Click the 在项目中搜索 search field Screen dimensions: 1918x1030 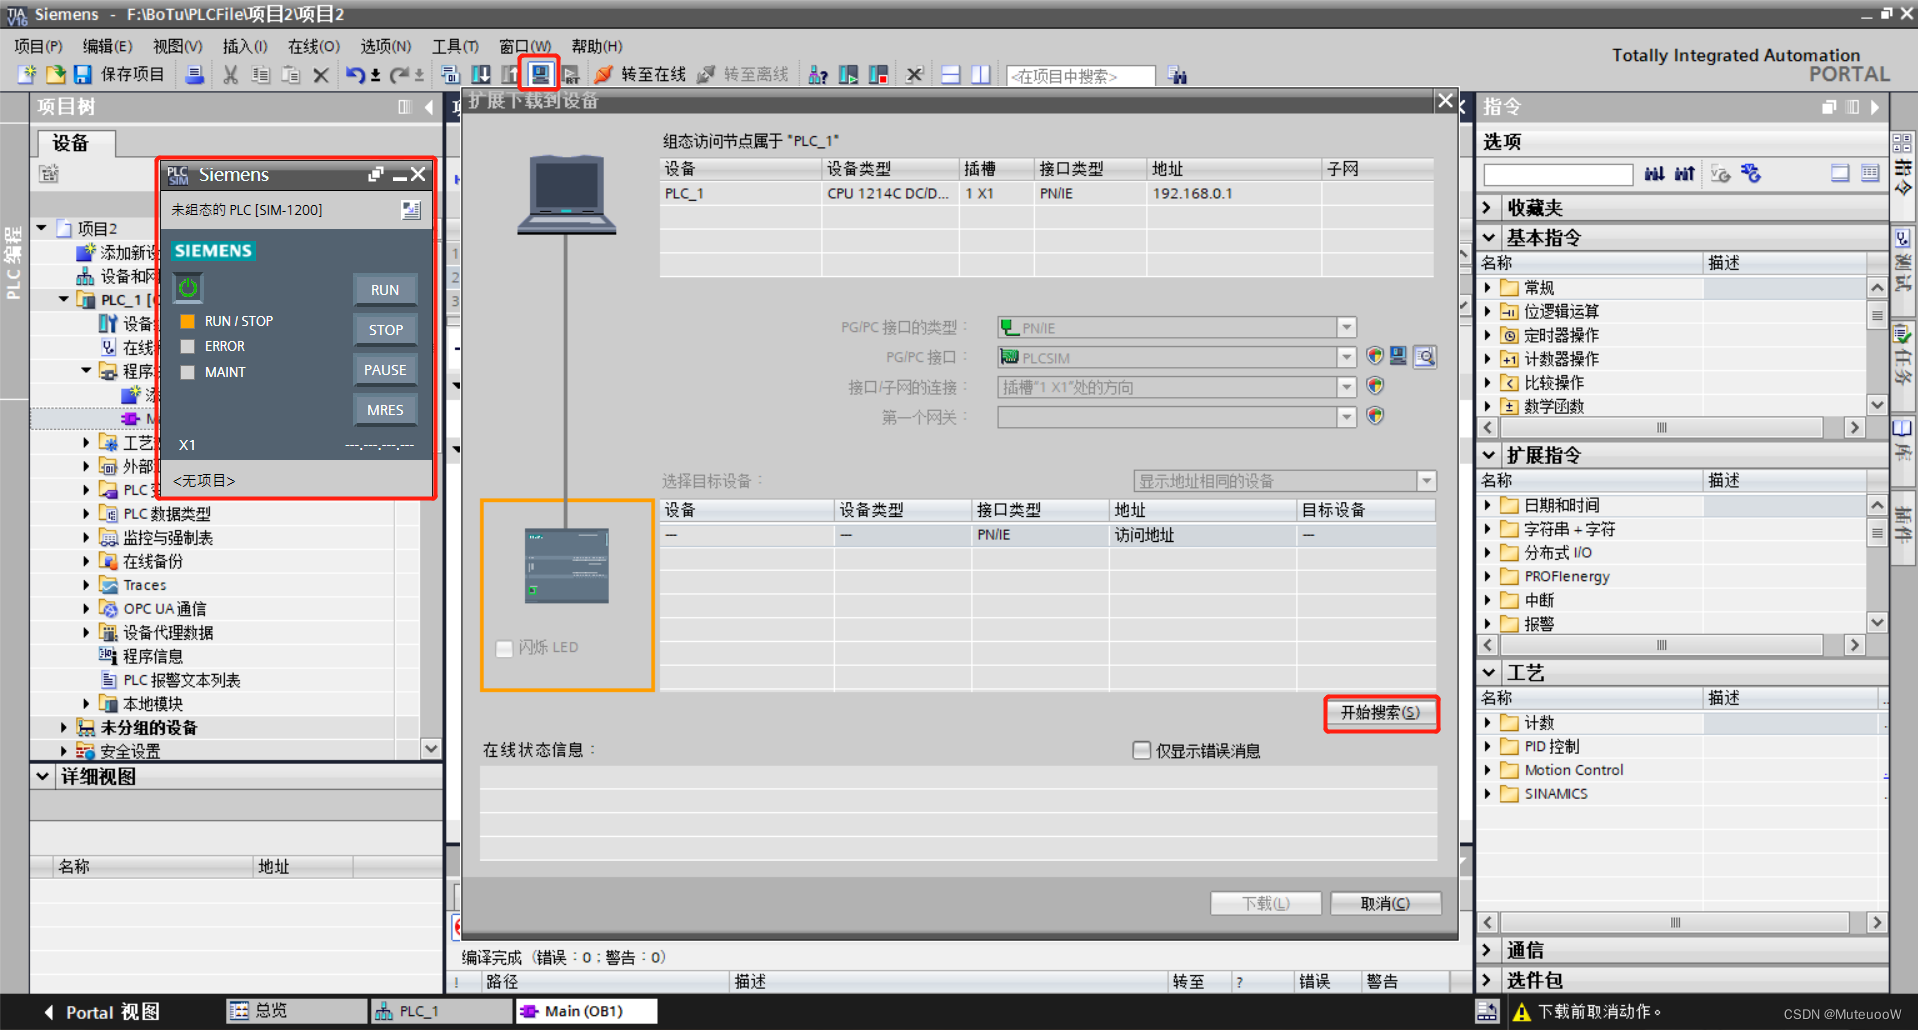point(1080,76)
